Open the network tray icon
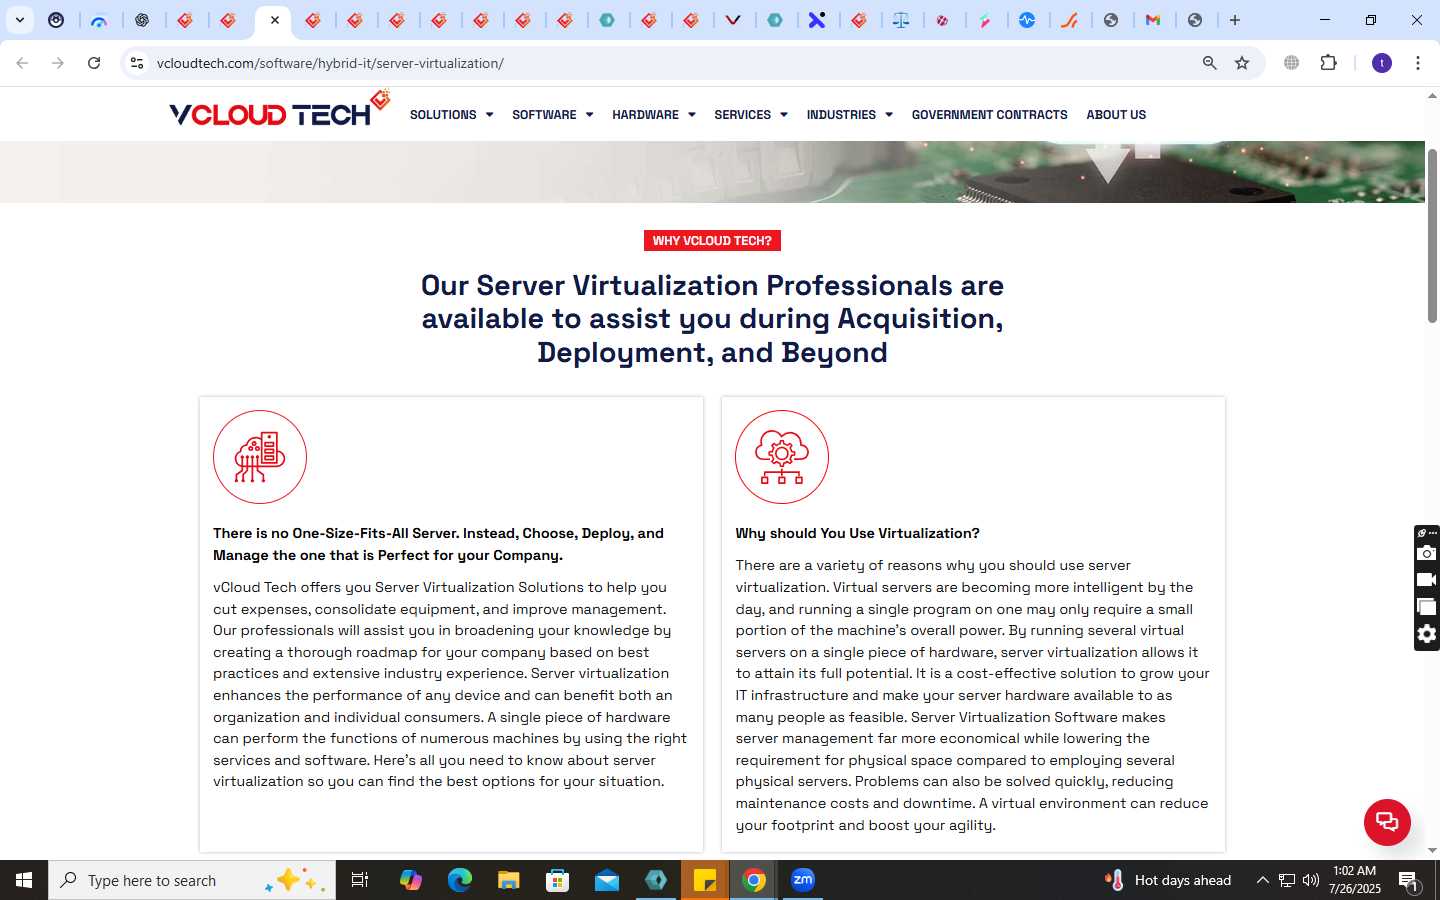Image resolution: width=1440 pixels, height=900 pixels. click(x=1287, y=880)
